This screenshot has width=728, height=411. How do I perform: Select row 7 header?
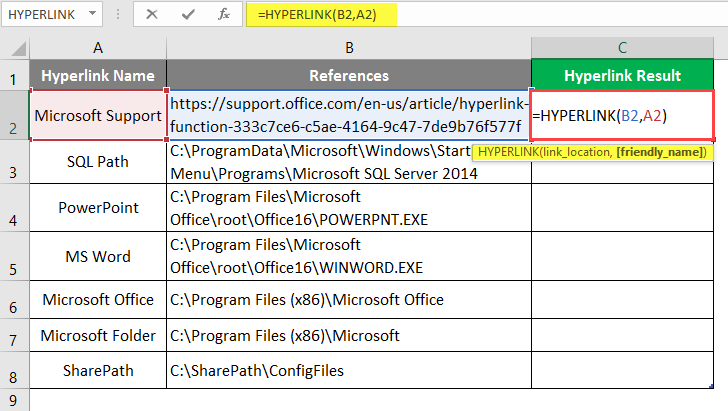[13, 335]
